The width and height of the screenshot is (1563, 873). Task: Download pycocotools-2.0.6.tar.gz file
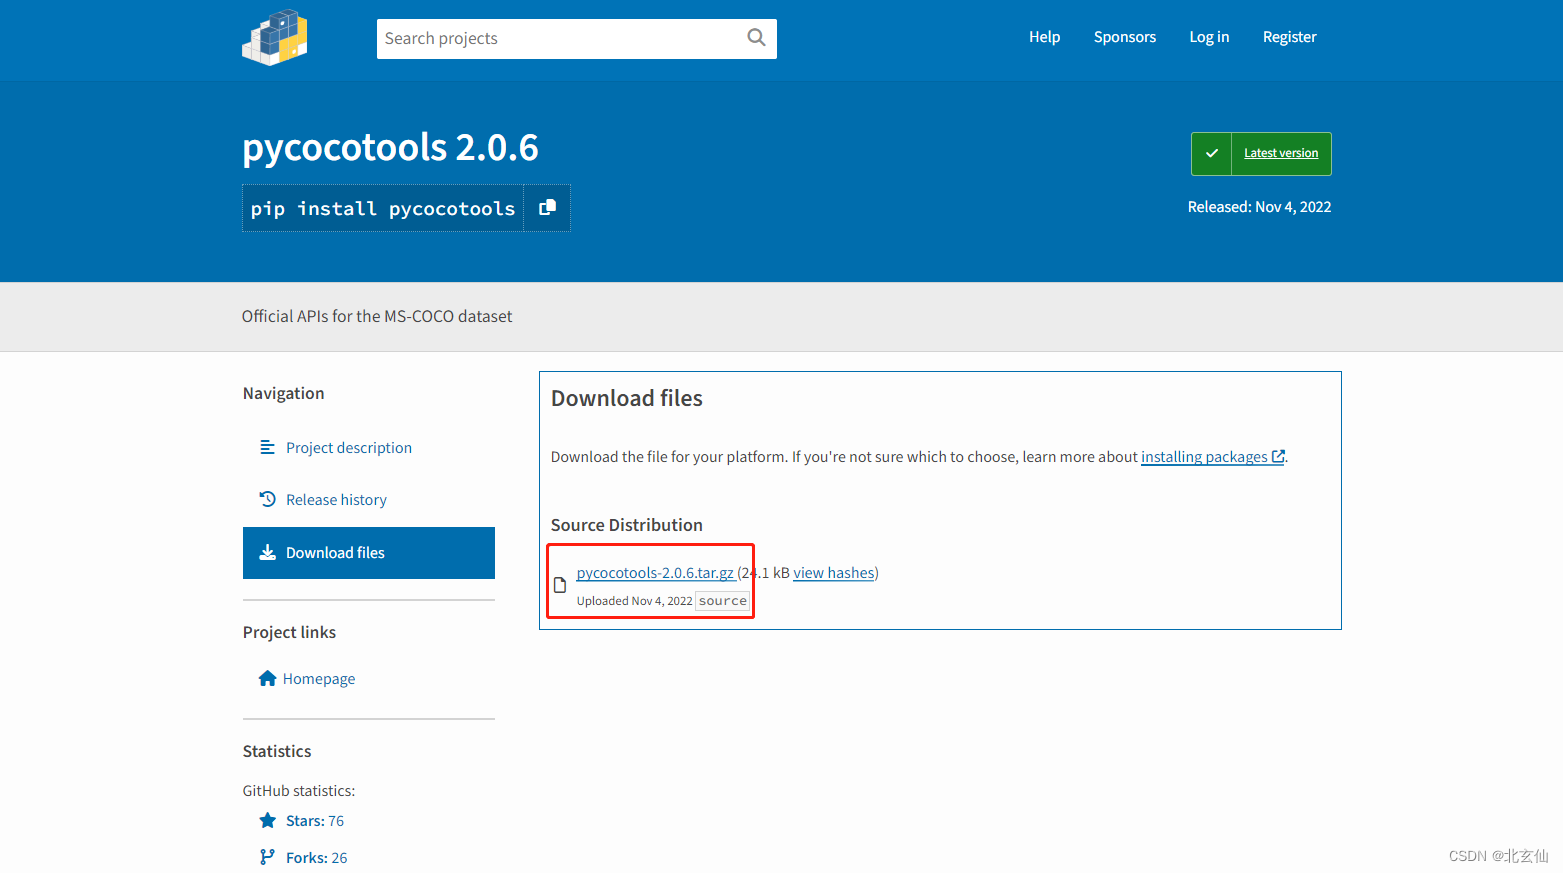click(x=655, y=573)
